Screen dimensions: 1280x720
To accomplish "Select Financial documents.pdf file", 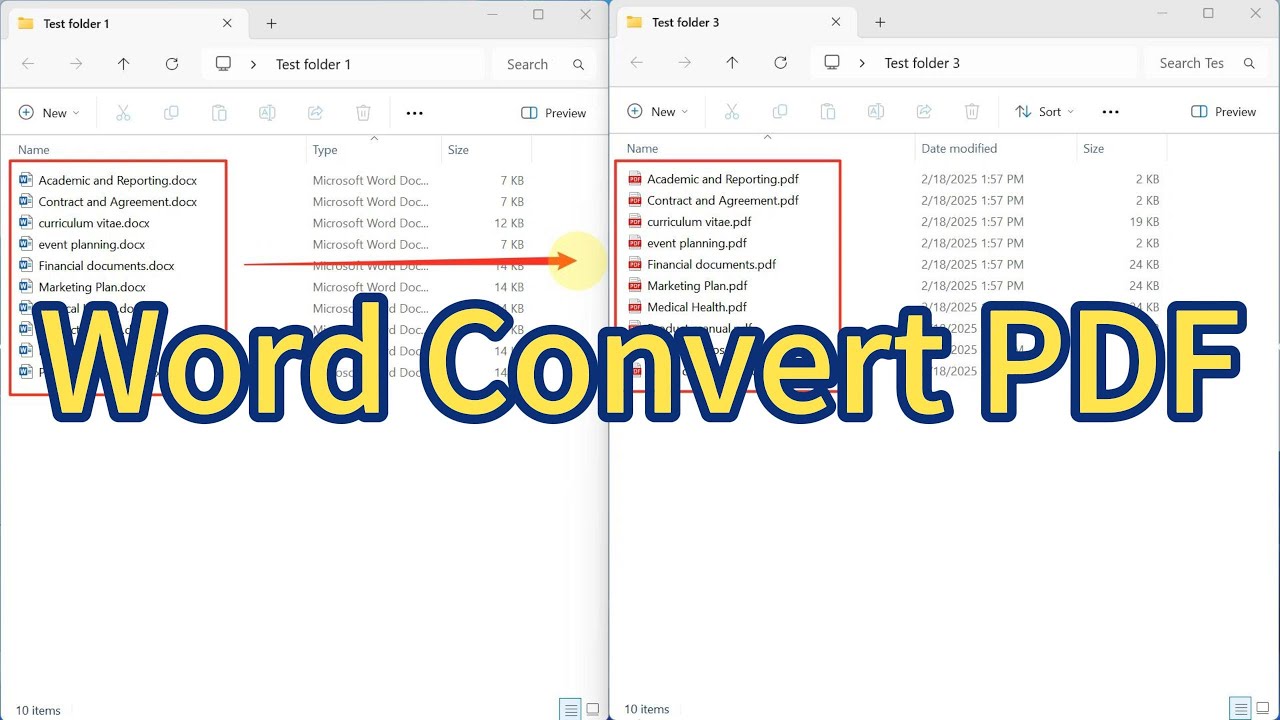I will [x=711, y=264].
